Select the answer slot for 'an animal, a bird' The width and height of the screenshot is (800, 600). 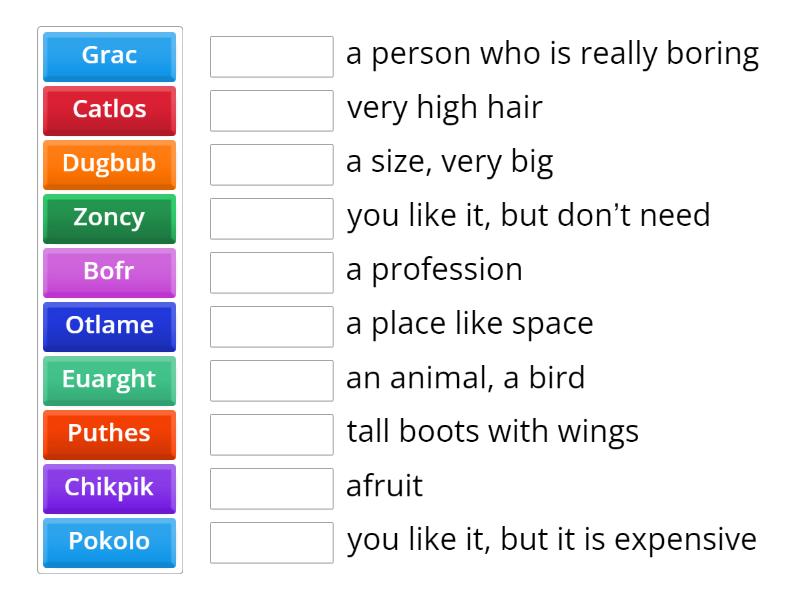coord(271,380)
